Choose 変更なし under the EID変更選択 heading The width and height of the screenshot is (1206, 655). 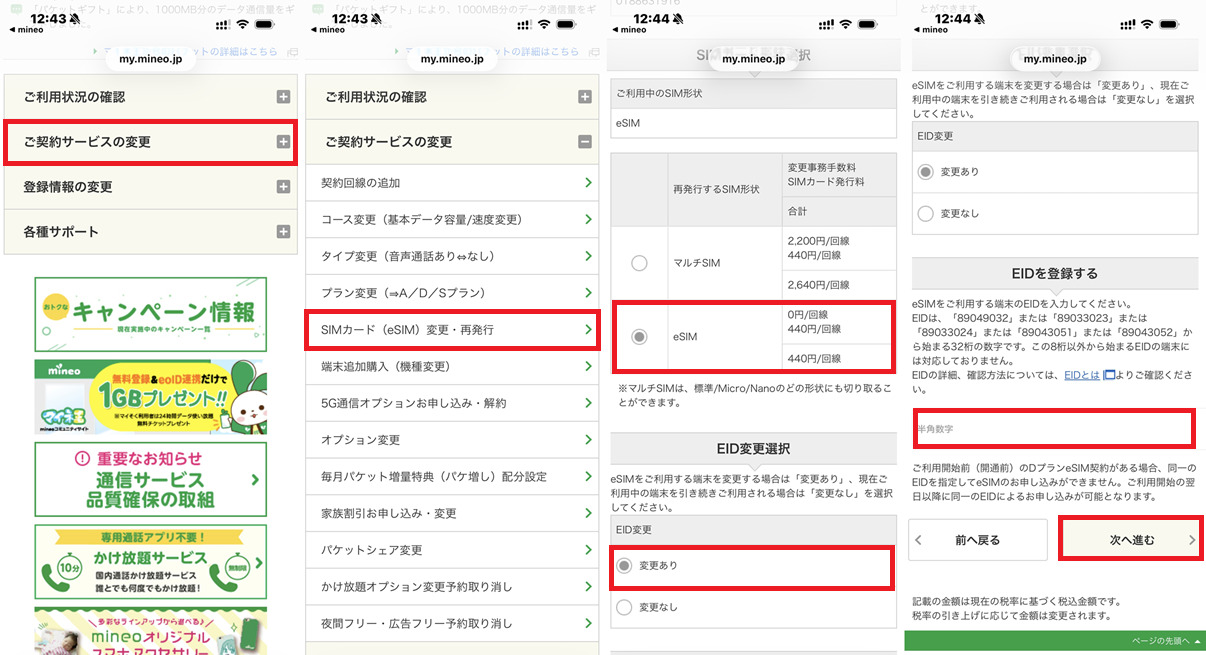[625, 607]
